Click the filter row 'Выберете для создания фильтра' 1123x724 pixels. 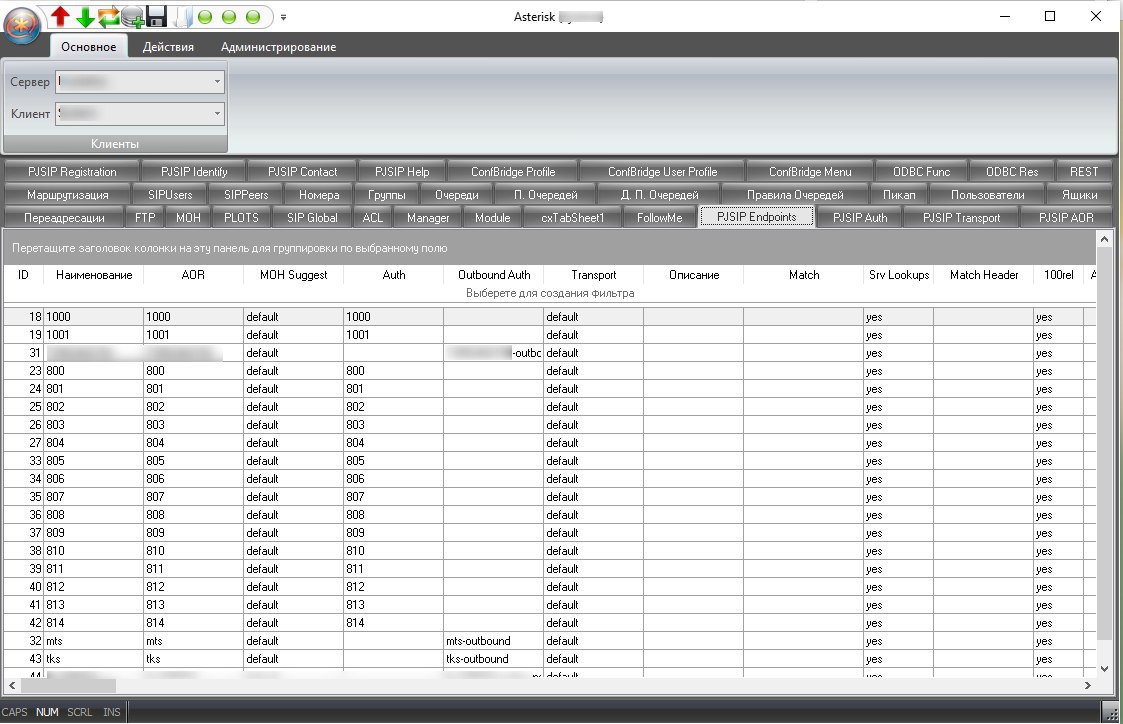tap(550, 293)
